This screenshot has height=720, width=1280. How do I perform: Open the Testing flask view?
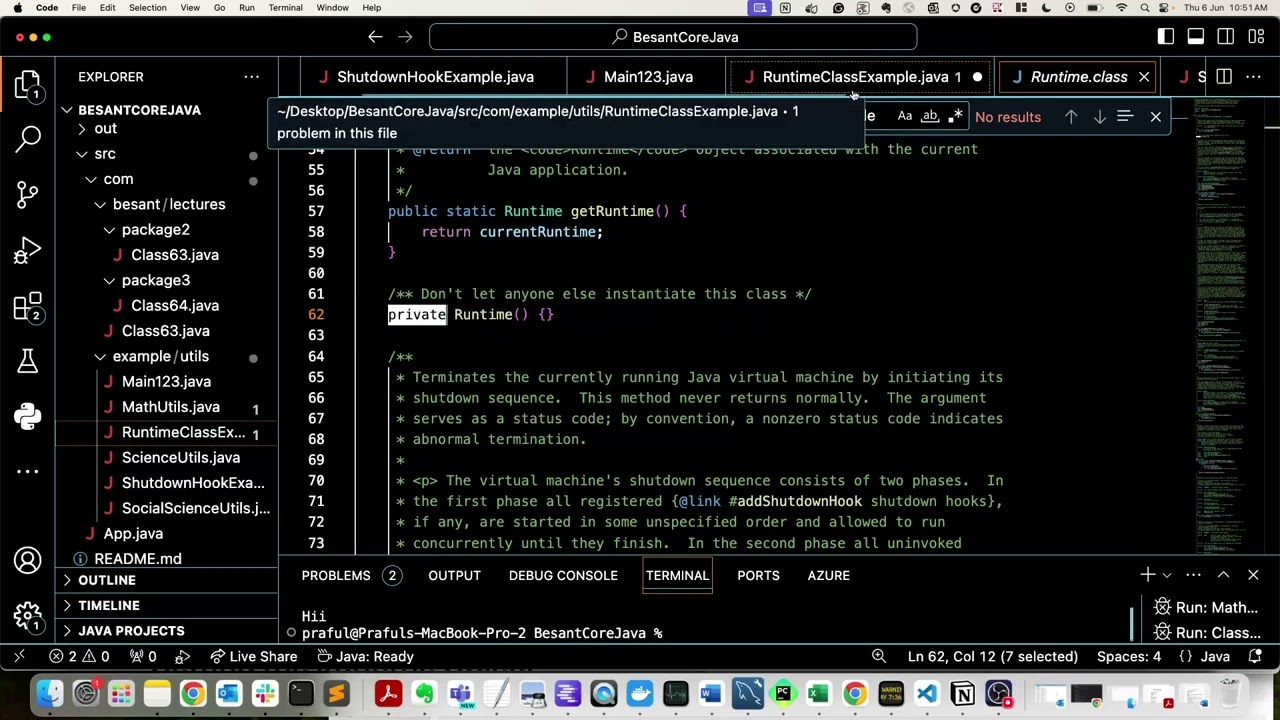28,360
